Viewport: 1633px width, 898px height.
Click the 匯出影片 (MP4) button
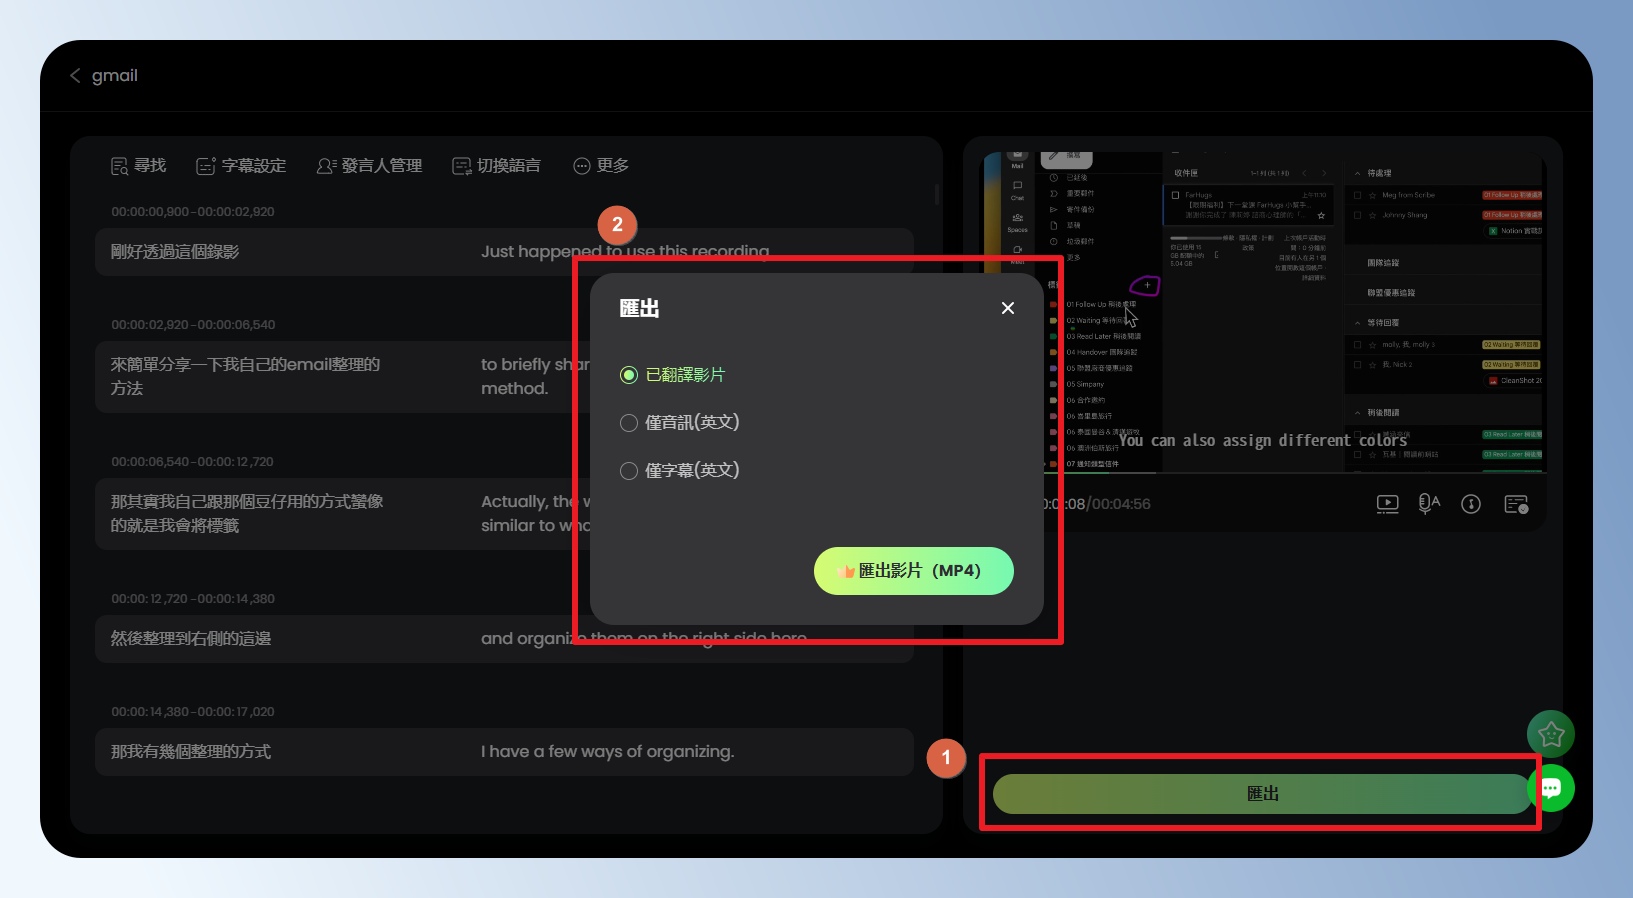914,571
